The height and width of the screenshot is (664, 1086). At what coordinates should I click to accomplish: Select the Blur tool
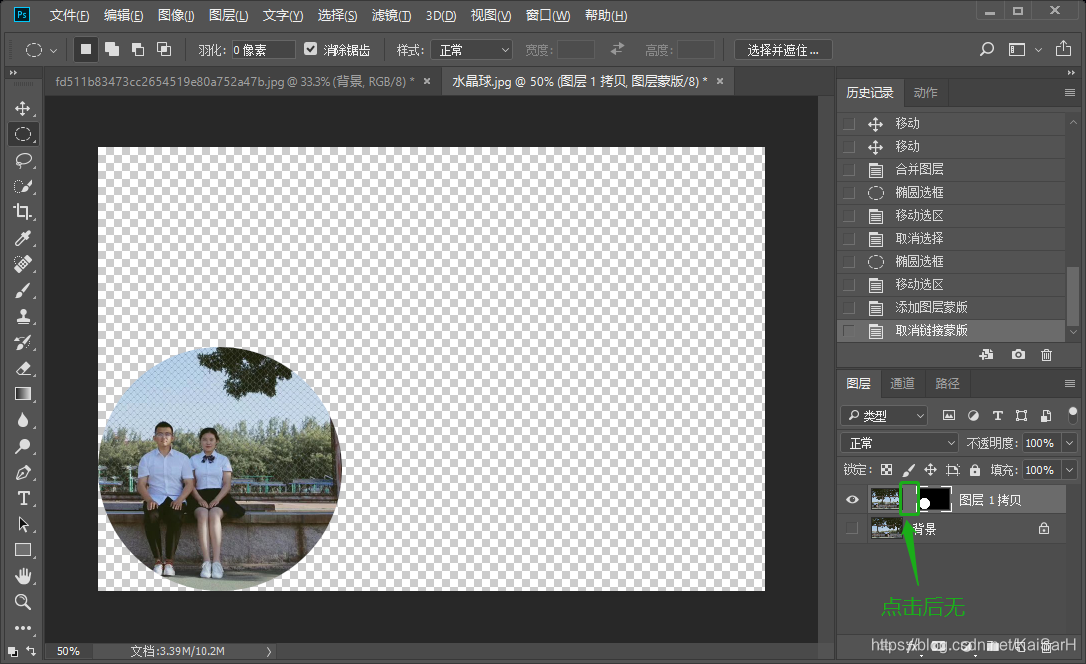tap(23, 420)
